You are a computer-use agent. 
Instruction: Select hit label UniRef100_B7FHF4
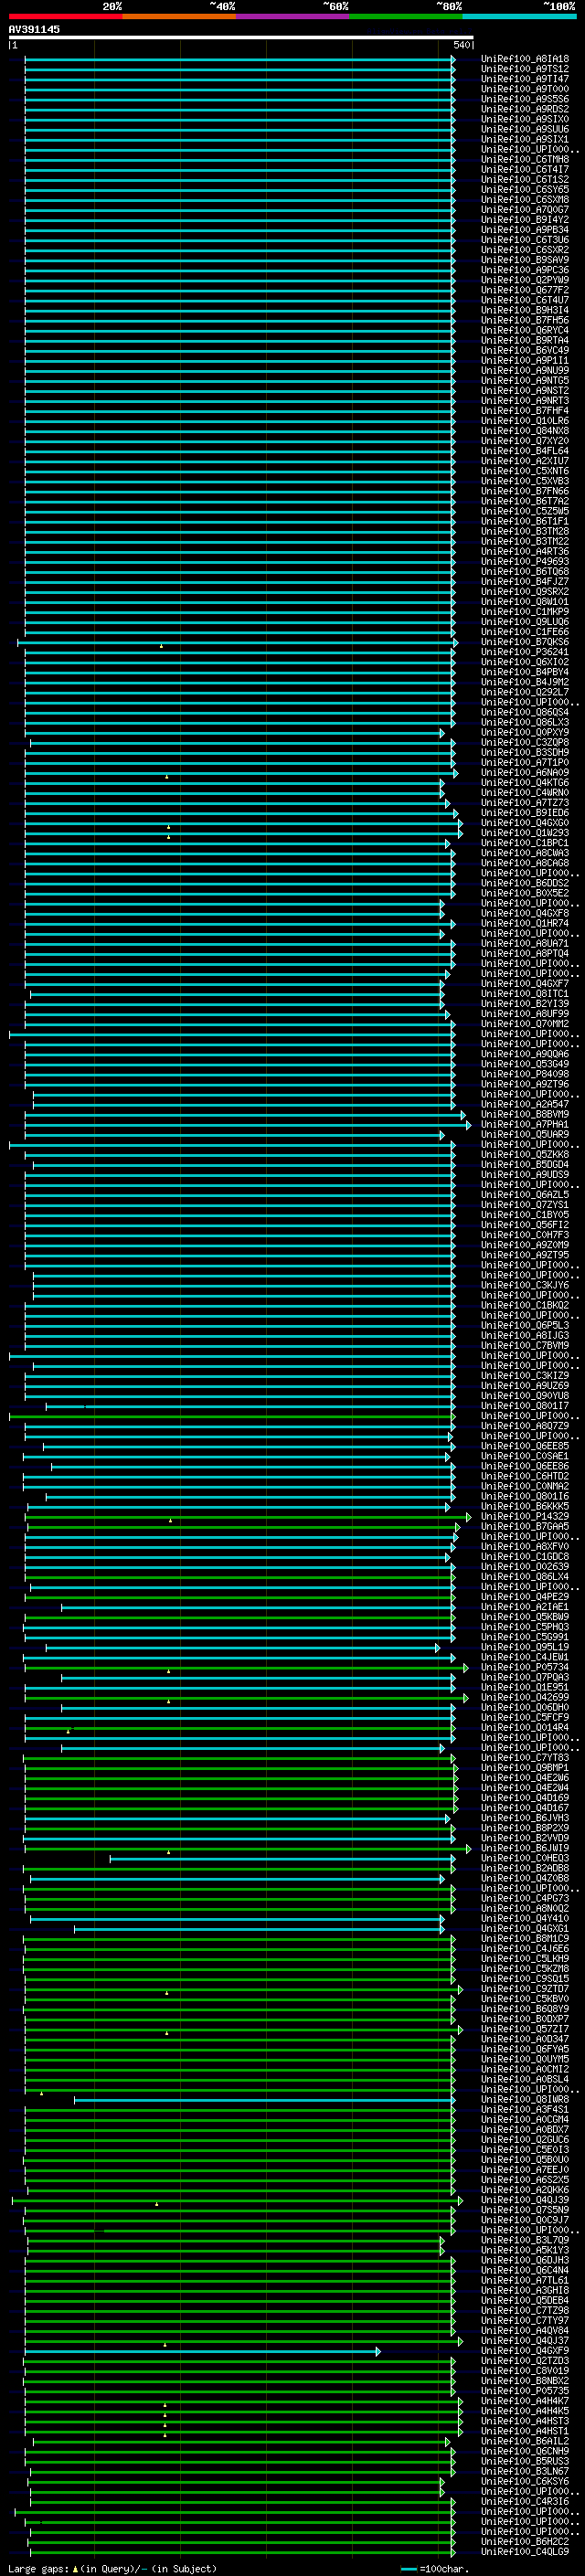pyautogui.click(x=525, y=411)
